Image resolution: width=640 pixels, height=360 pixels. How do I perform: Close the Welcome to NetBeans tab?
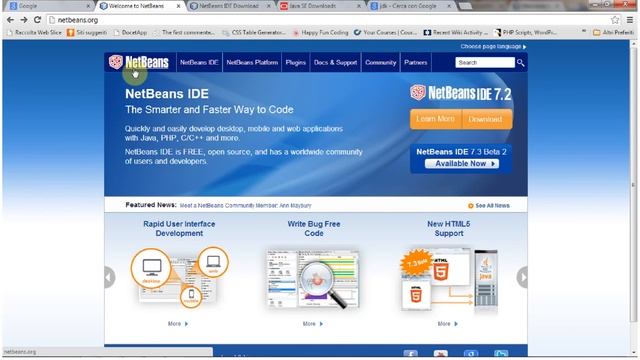(178, 6)
